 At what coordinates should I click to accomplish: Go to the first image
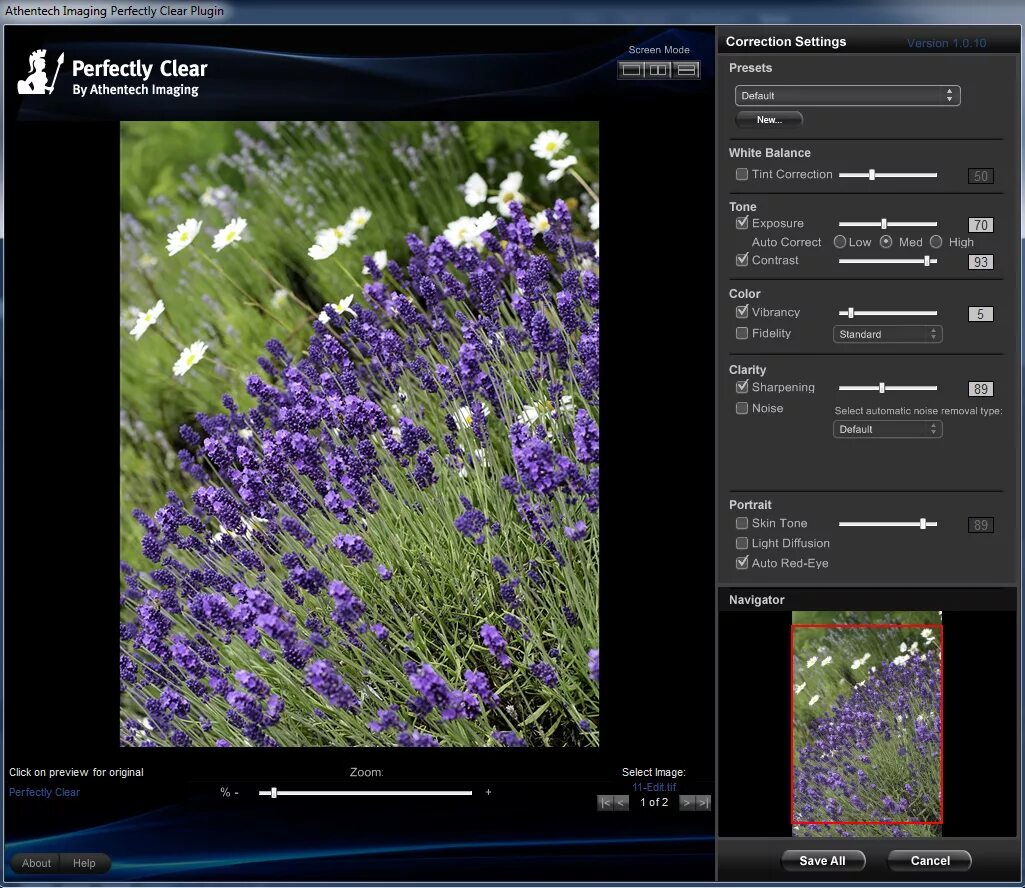pos(605,802)
